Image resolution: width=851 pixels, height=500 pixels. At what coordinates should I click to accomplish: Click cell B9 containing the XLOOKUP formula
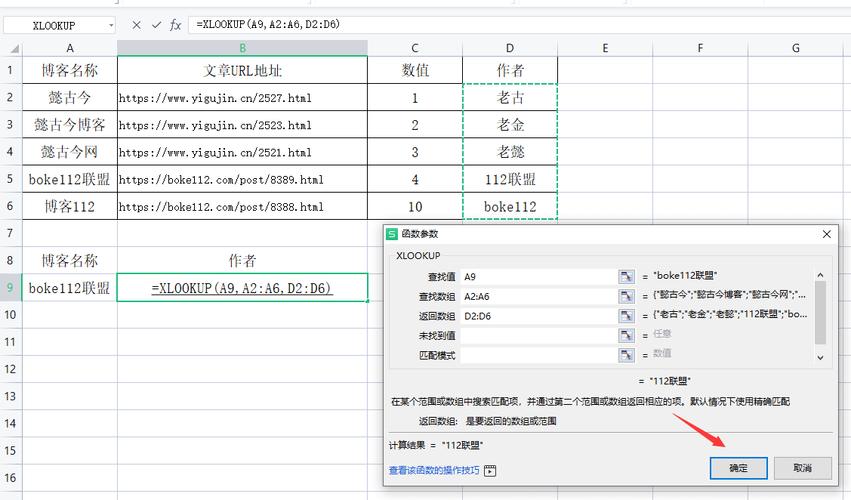(x=243, y=287)
